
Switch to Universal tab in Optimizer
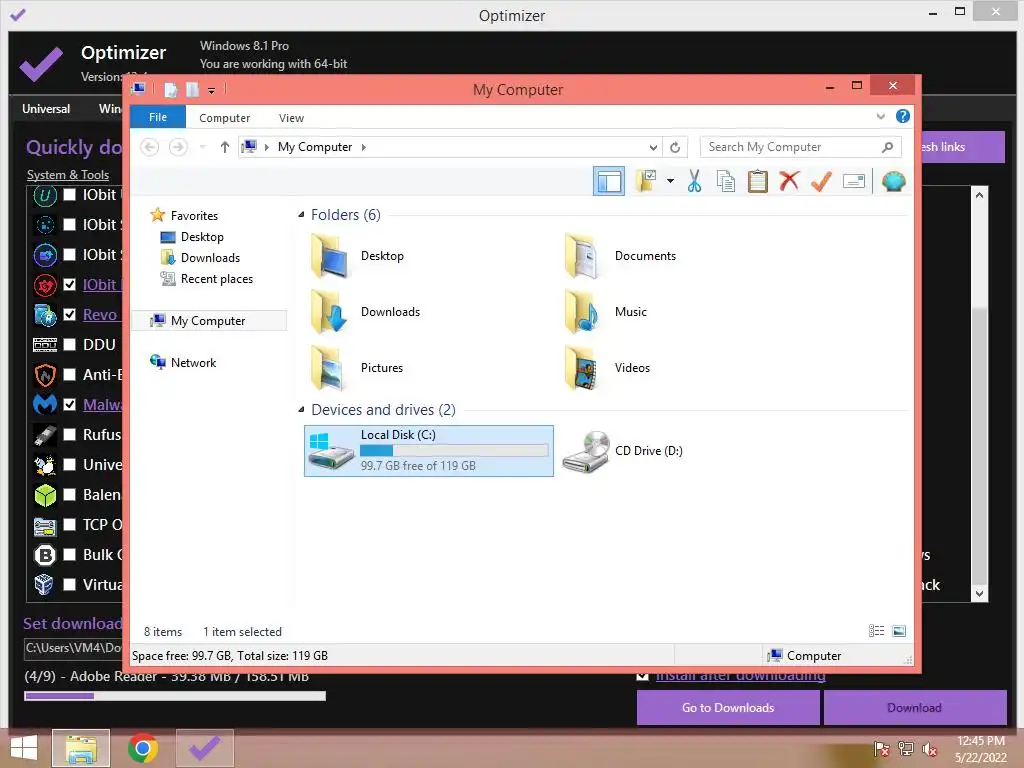tap(46, 109)
